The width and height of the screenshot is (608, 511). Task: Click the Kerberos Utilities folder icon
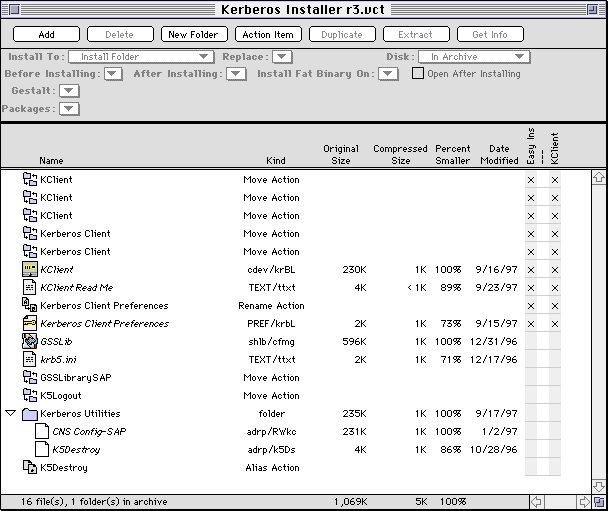click(x=30, y=414)
